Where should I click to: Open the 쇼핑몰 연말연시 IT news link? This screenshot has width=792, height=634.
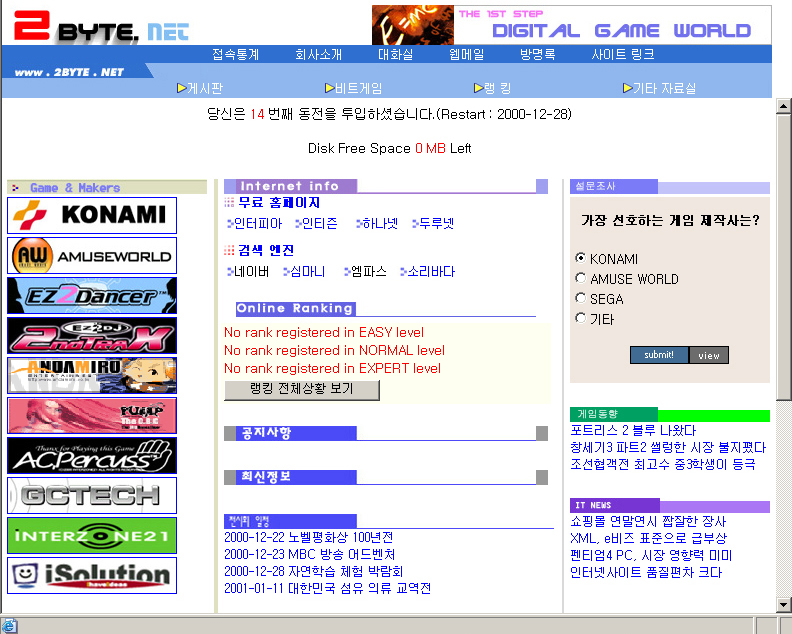click(648, 521)
